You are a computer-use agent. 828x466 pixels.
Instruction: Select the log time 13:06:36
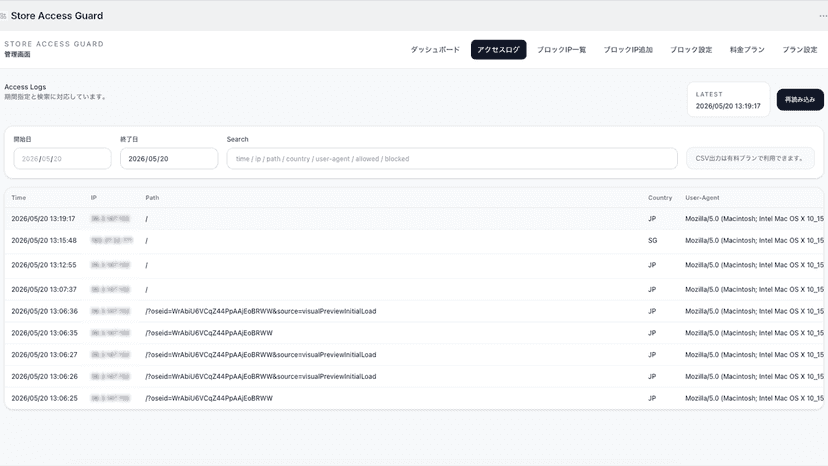pyautogui.click(x=44, y=311)
